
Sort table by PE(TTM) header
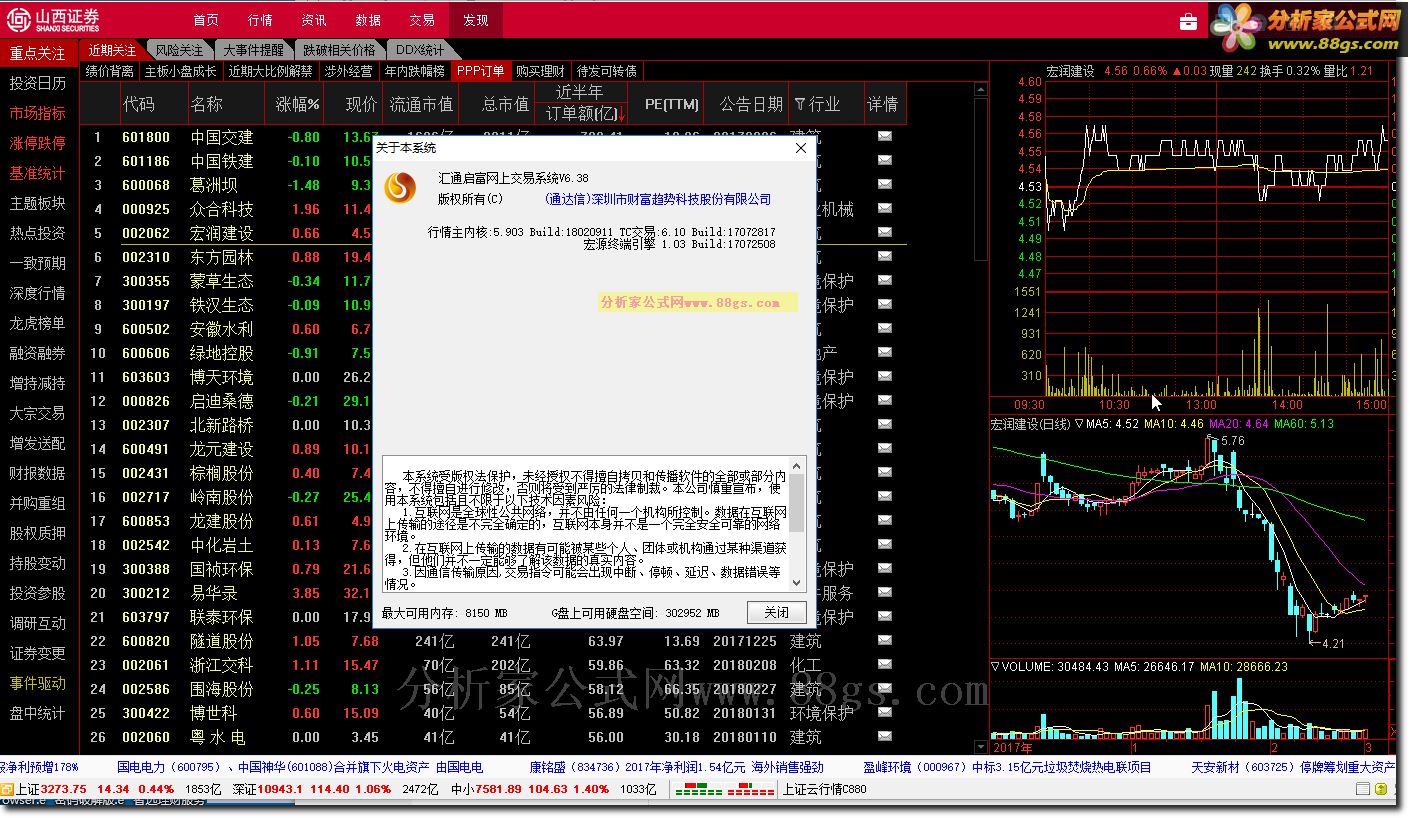[671, 104]
